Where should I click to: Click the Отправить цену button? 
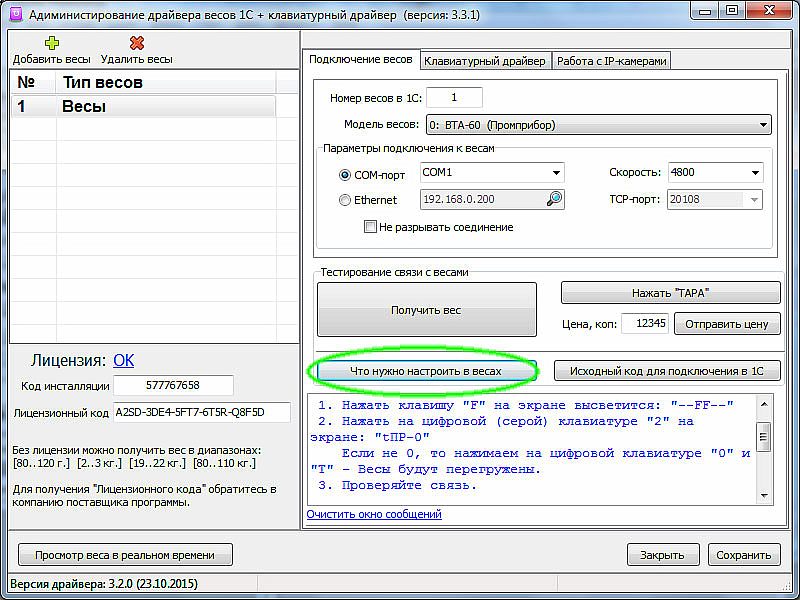pyautogui.click(x=727, y=324)
